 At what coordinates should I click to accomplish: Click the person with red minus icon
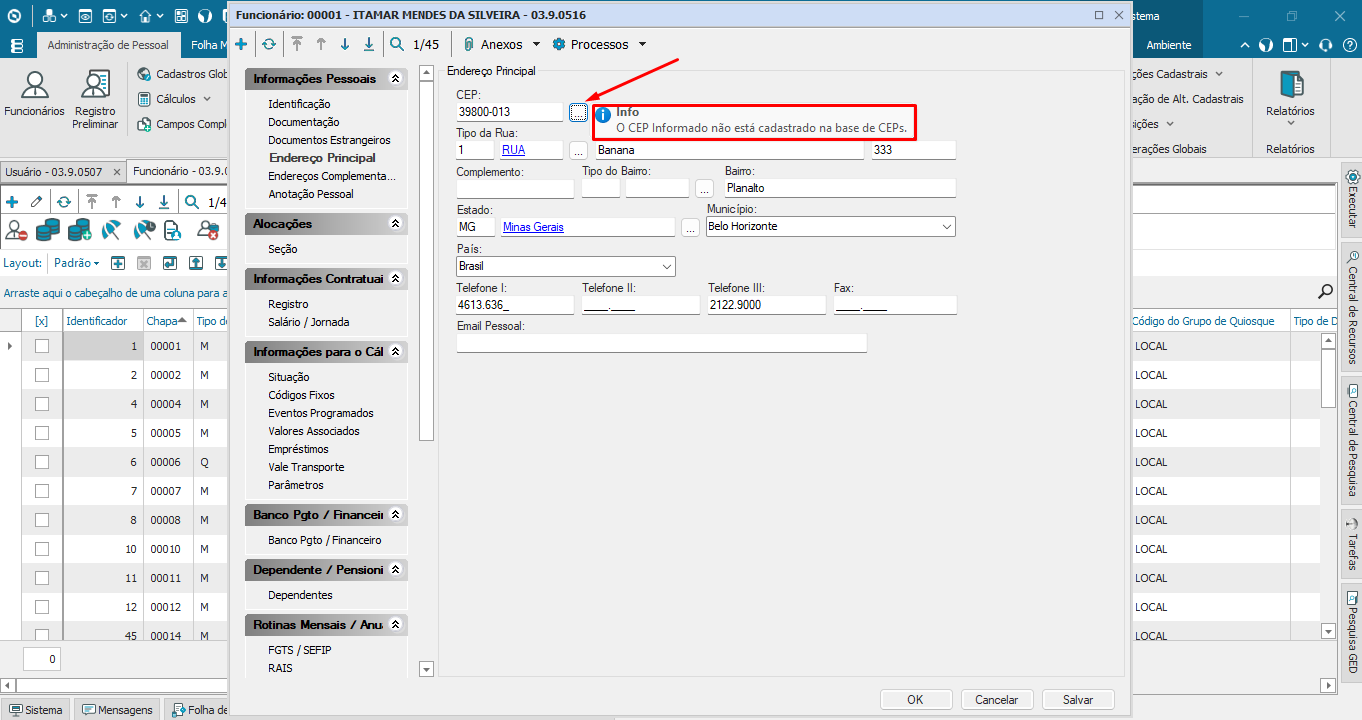point(16,231)
